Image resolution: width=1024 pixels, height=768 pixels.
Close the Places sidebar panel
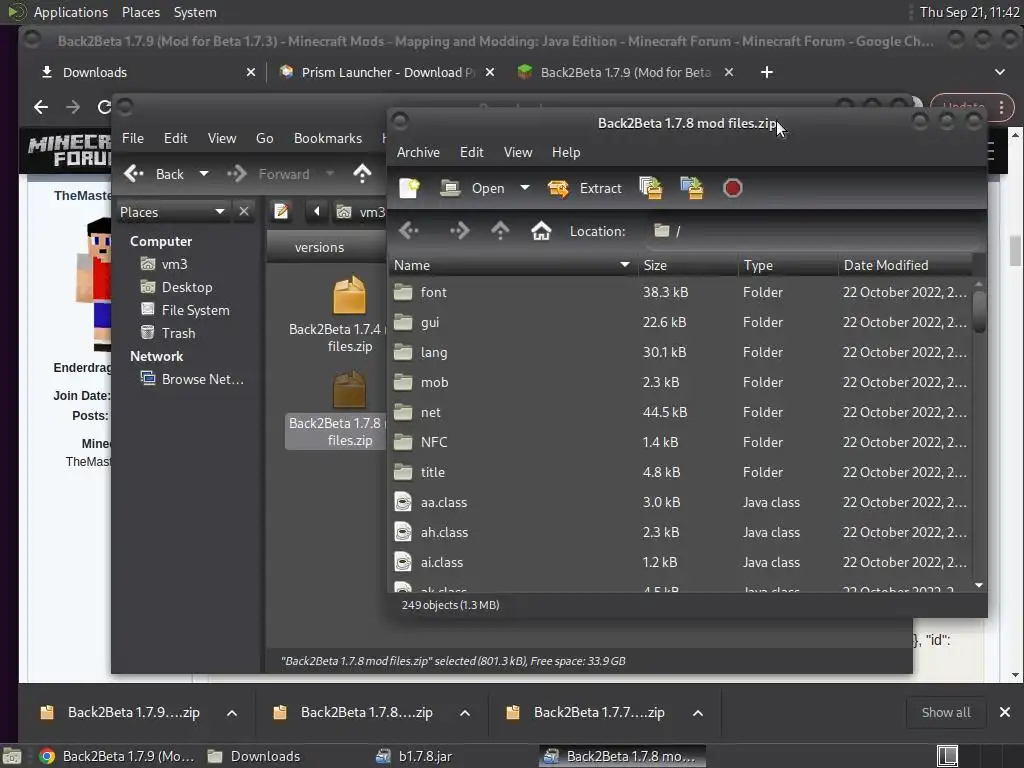point(244,212)
